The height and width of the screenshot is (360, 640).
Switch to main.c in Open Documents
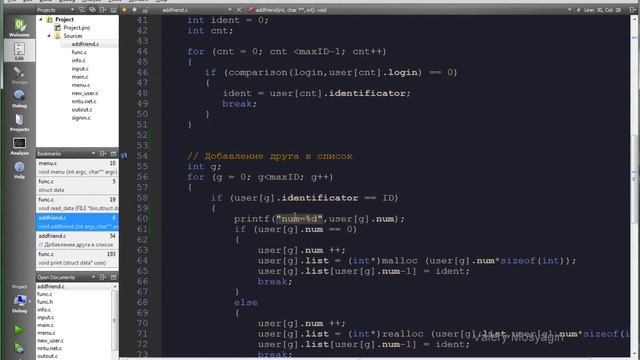tap(45, 325)
